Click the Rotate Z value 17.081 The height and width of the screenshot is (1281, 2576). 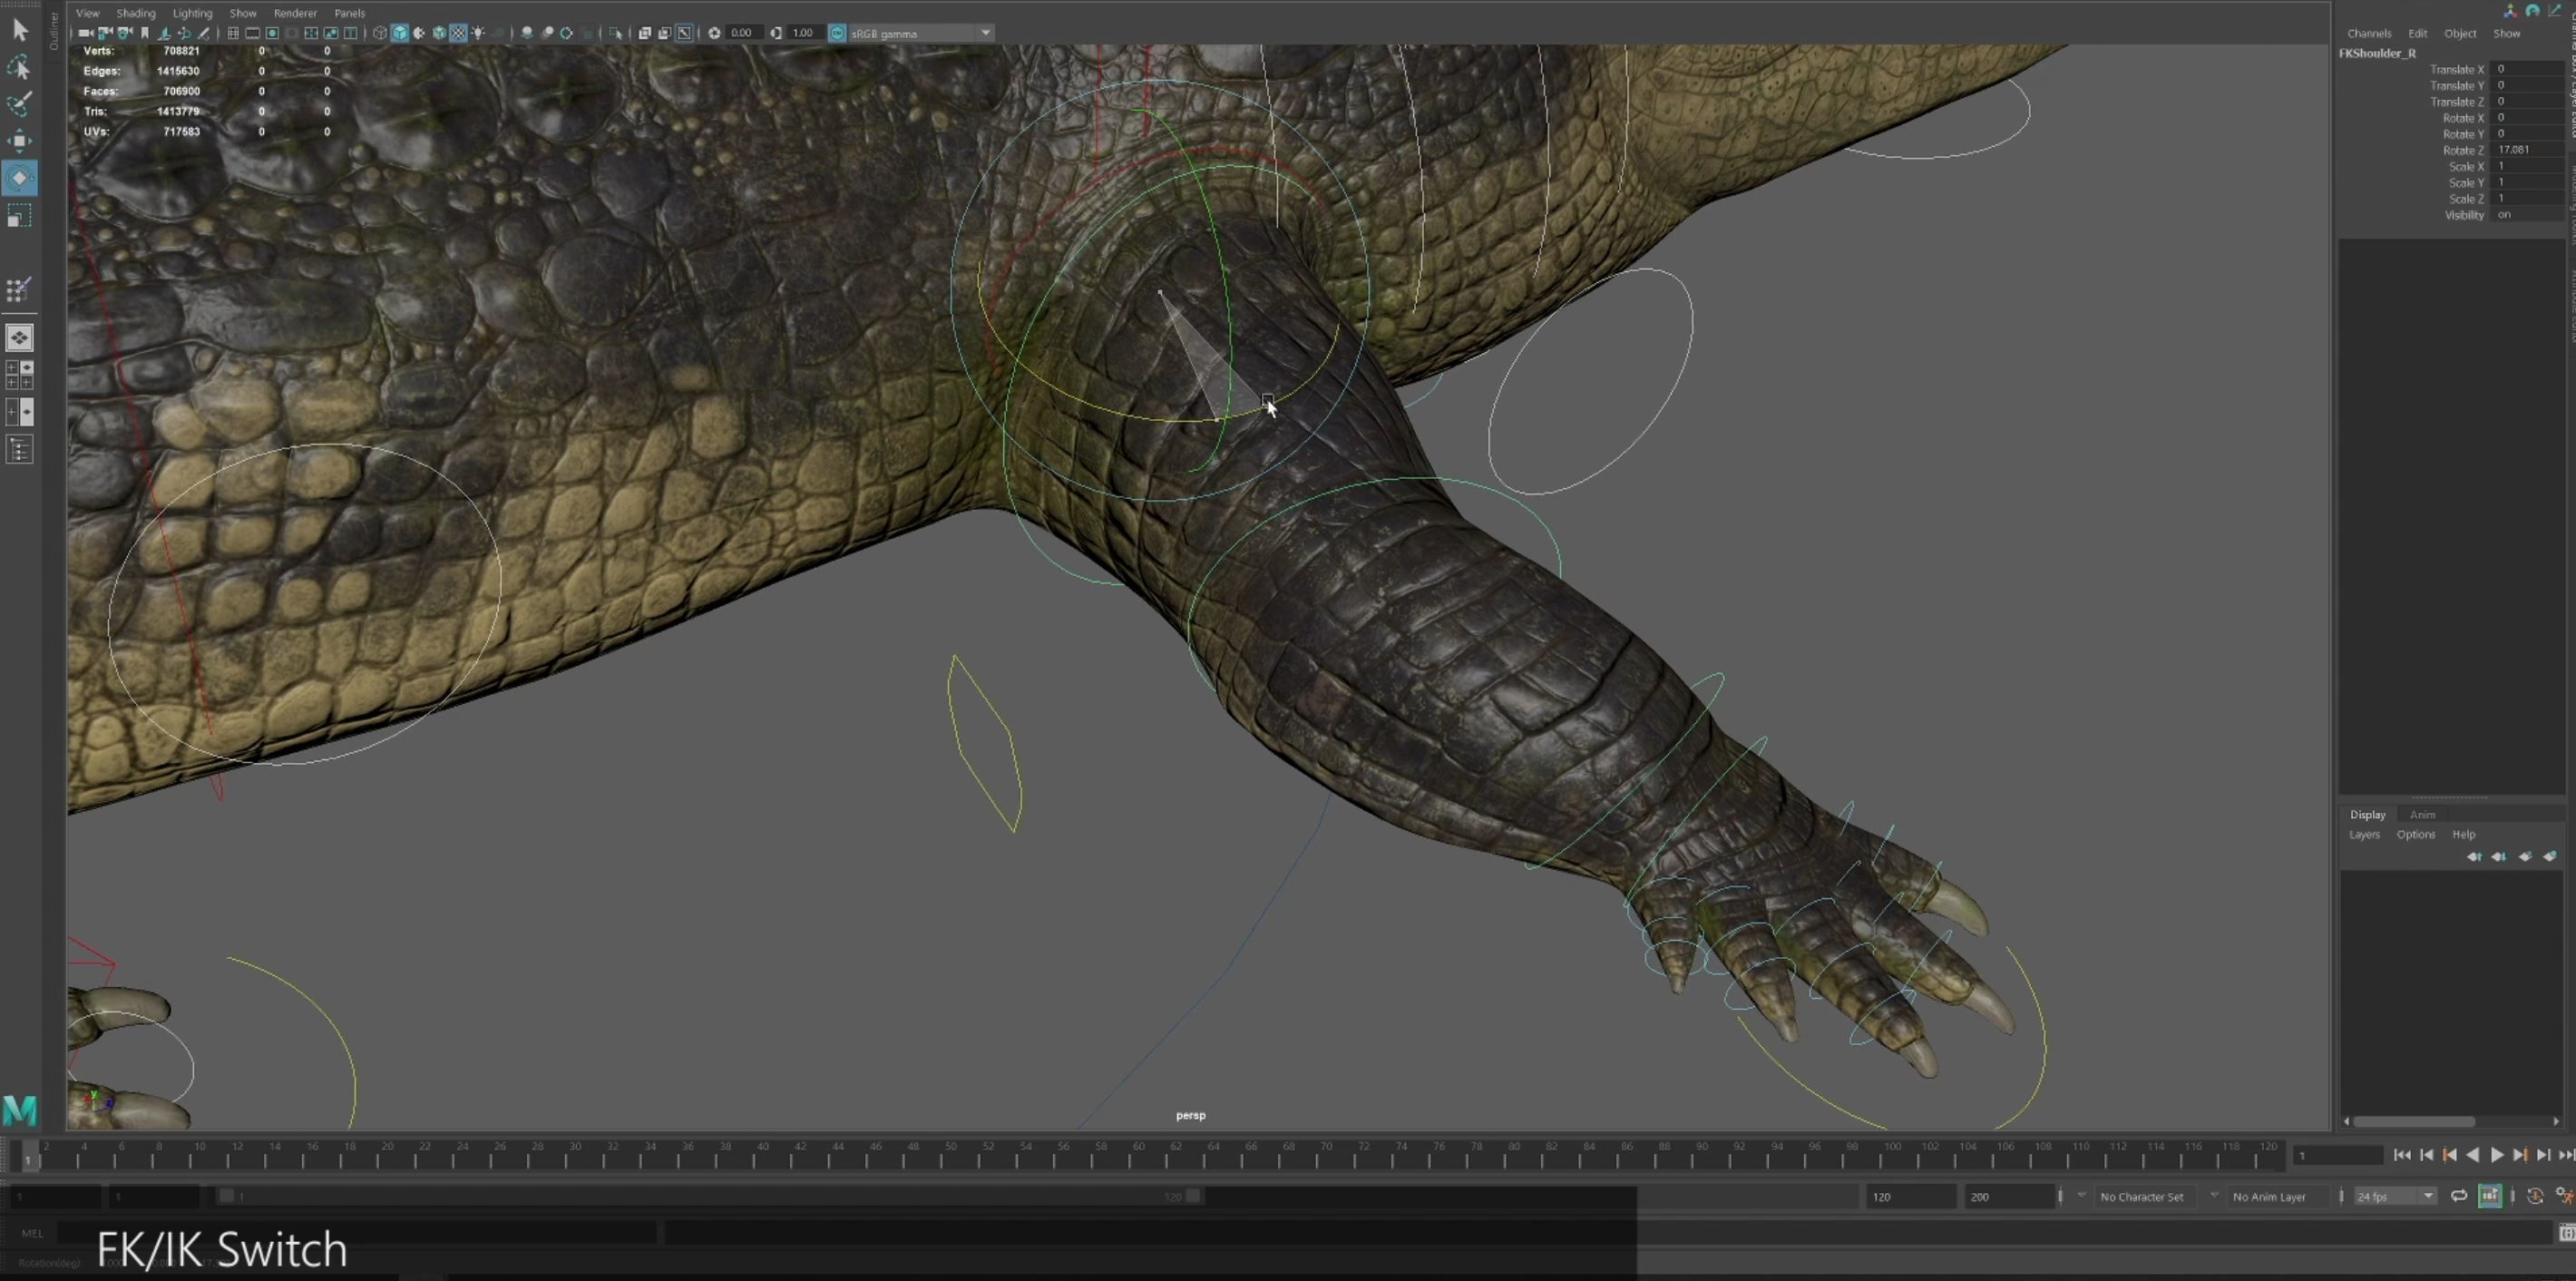point(2528,150)
